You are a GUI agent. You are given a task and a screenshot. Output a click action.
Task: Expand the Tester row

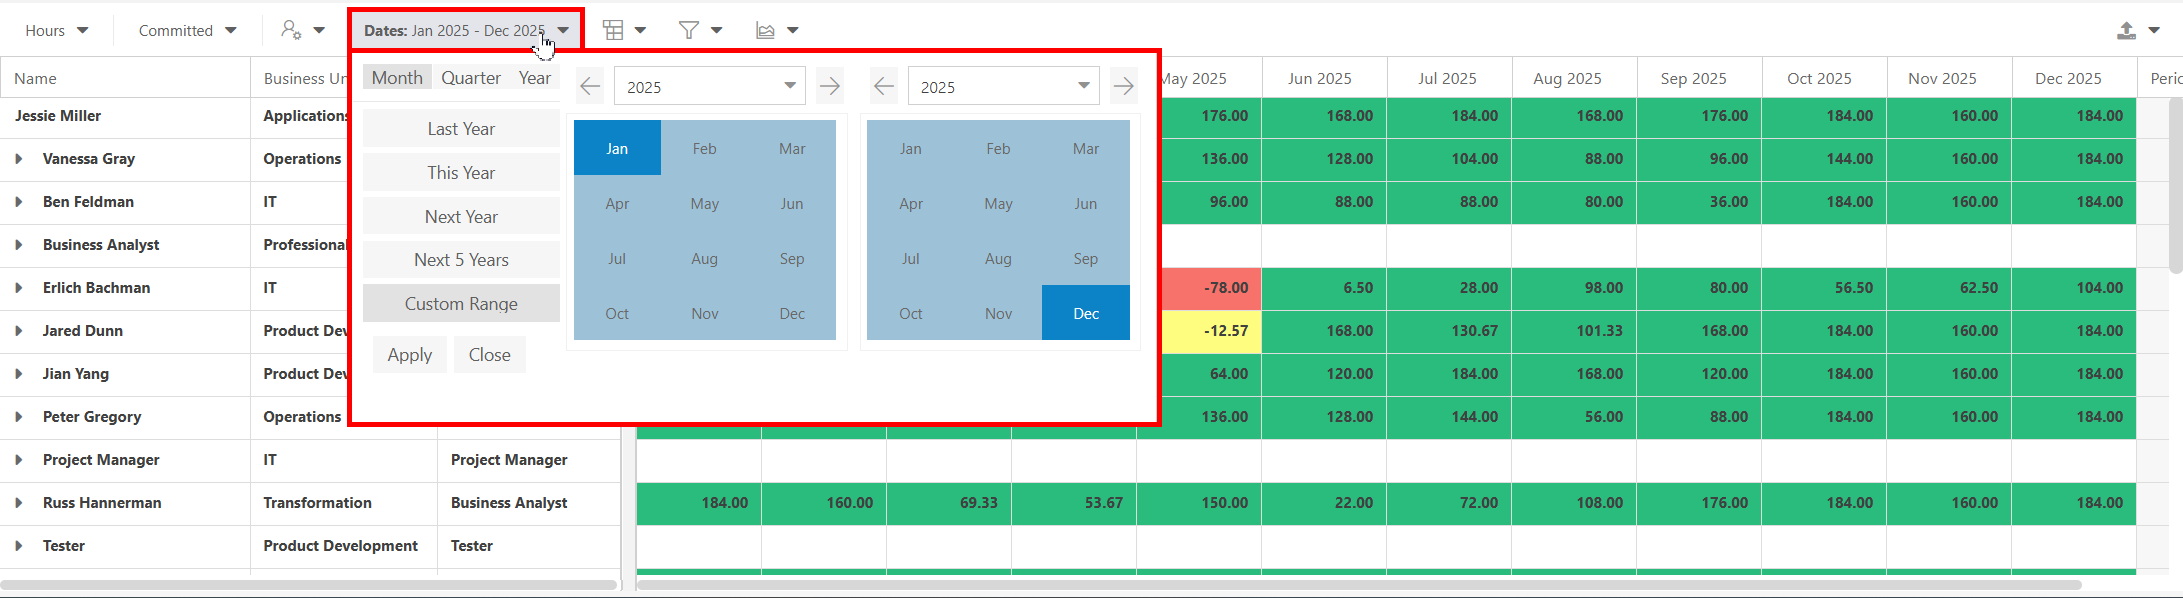click(x=19, y=546)
